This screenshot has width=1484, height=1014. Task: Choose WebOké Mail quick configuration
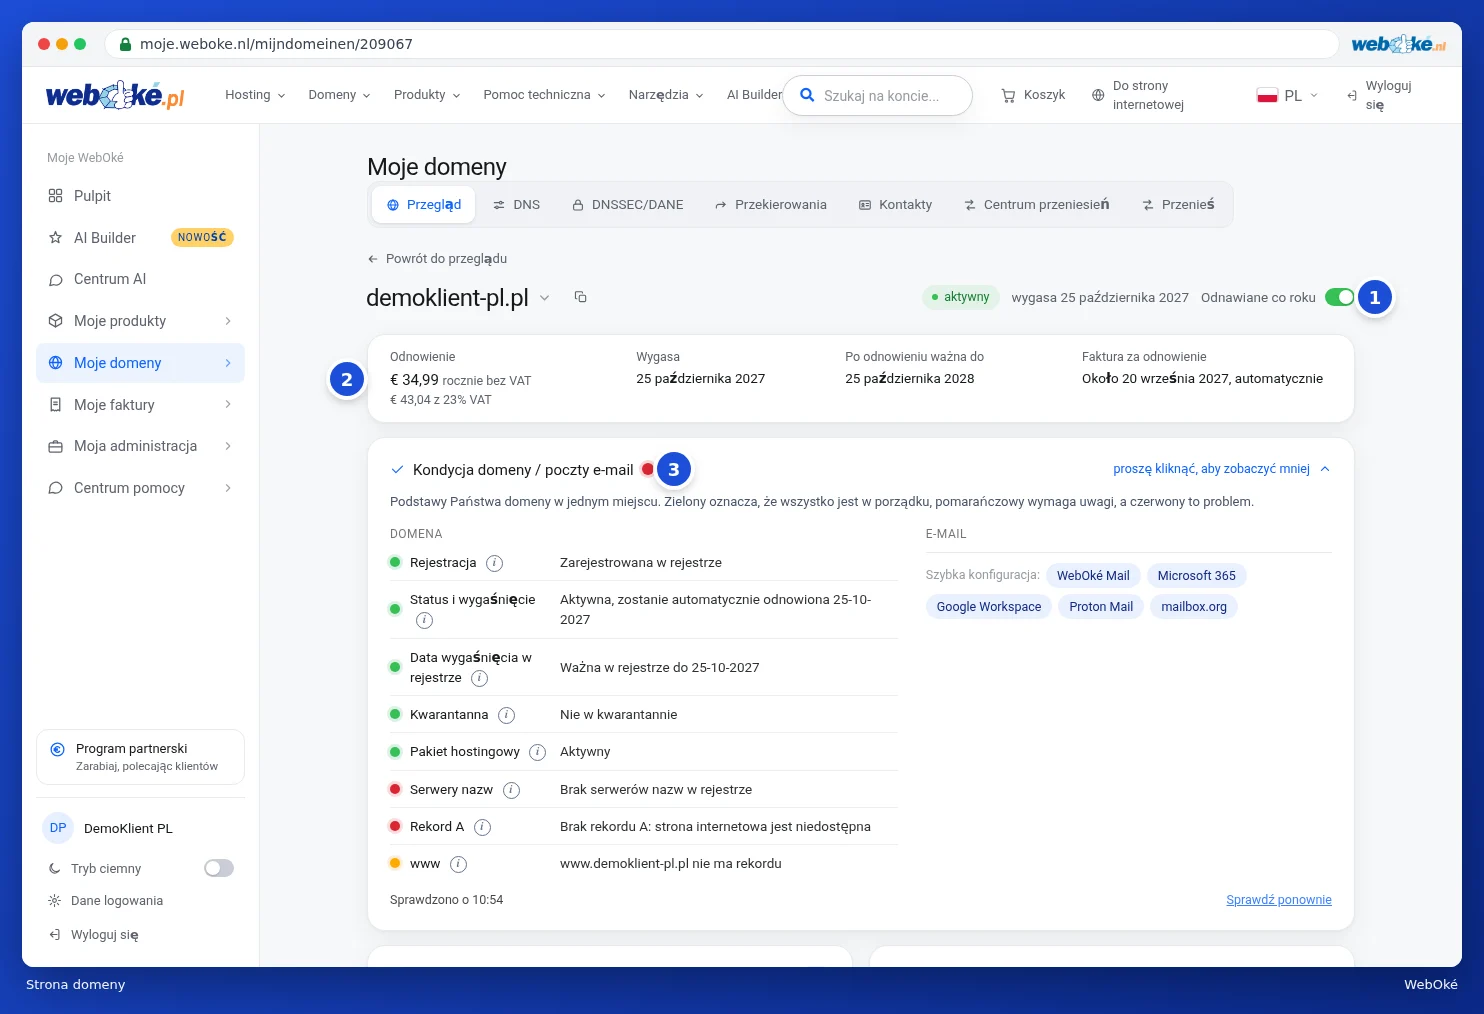pos(1093,576)
